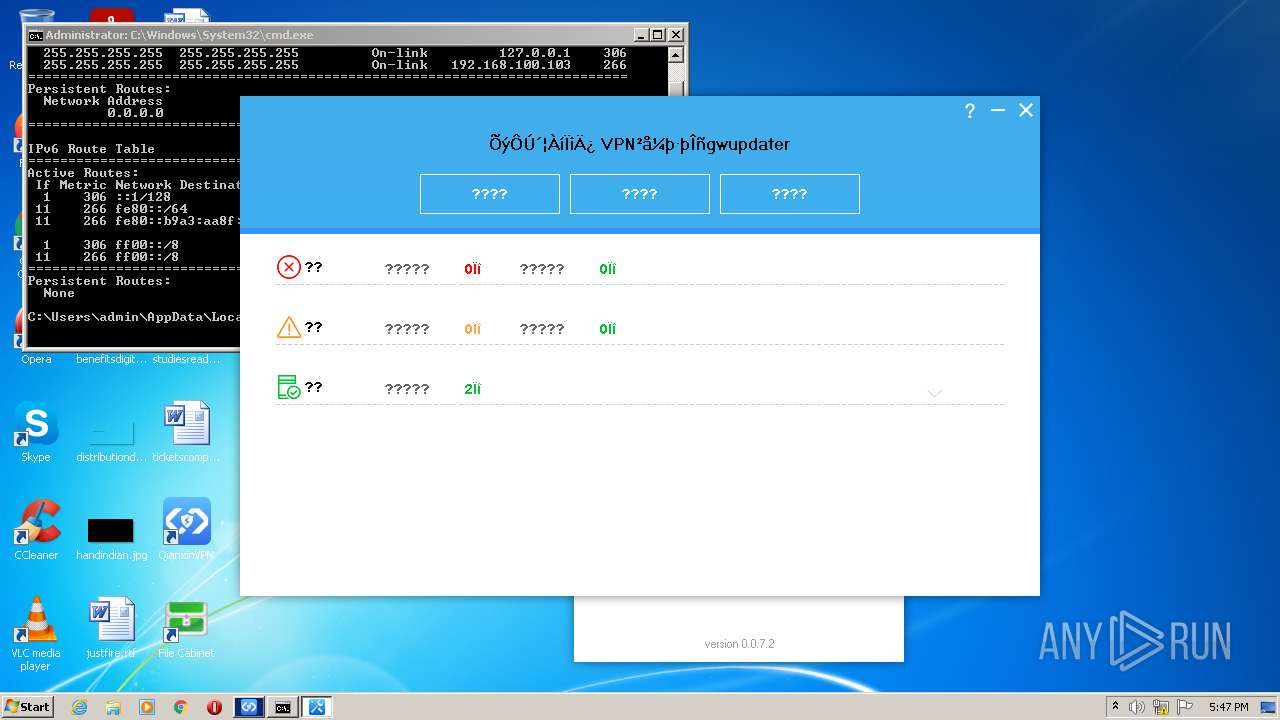Open the Start menu
This screenshot has width=1280, height=720.
click(28, 706)
